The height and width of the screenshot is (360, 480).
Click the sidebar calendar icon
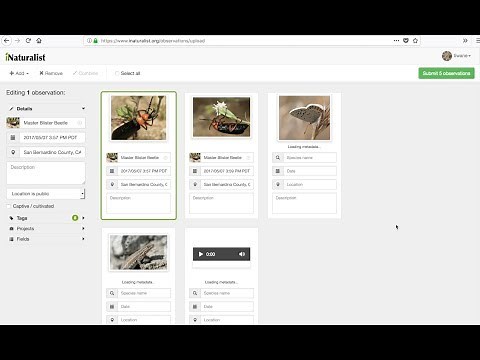pyautogui.click(x=13, y=138)
